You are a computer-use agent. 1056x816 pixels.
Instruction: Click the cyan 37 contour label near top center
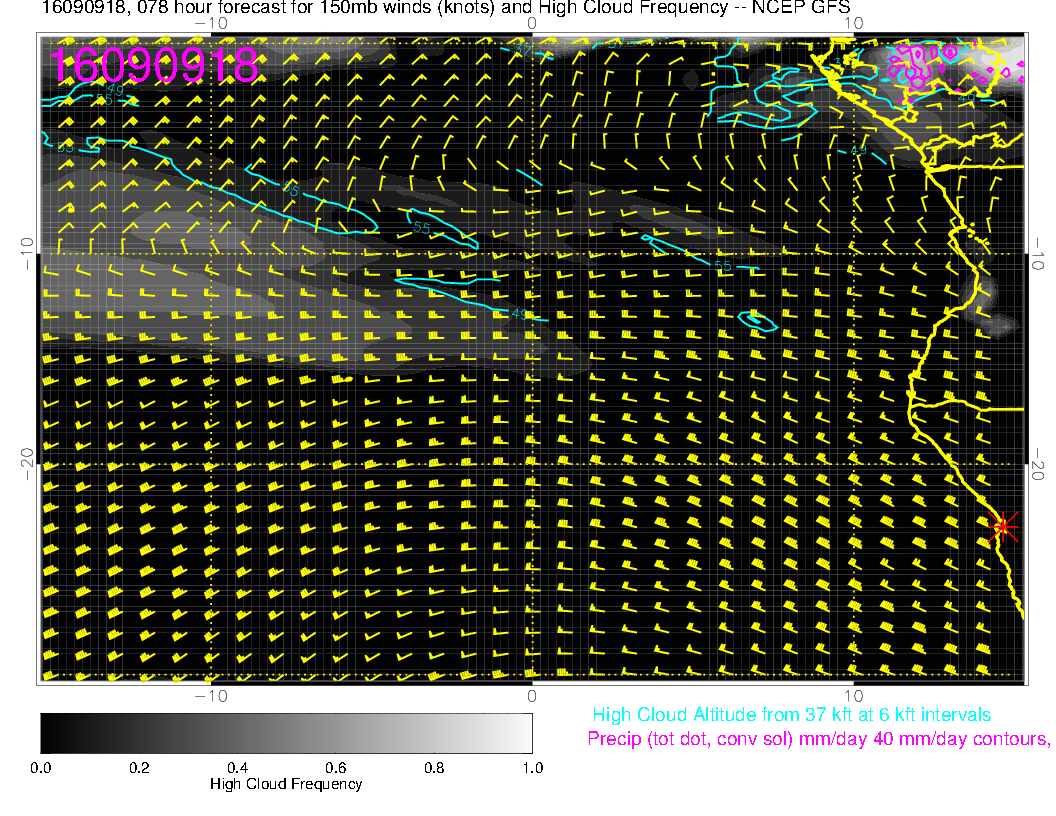point(524,49)
